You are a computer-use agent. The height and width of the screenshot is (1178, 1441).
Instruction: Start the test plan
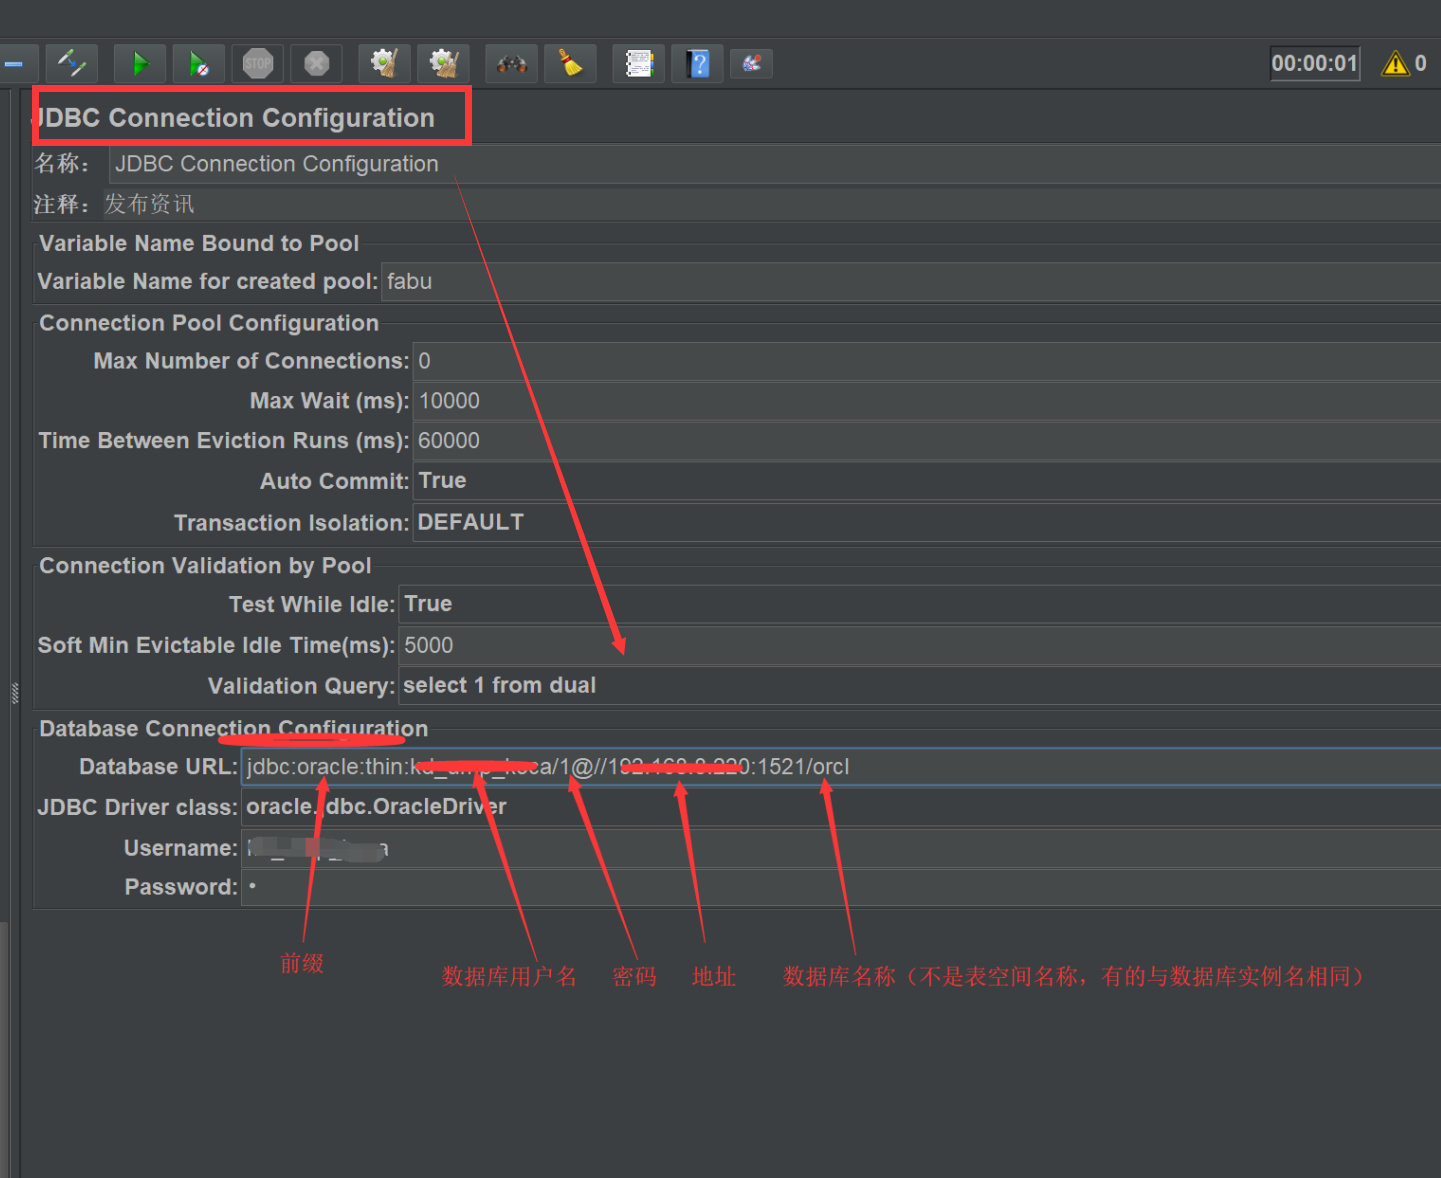coord(139,63)
